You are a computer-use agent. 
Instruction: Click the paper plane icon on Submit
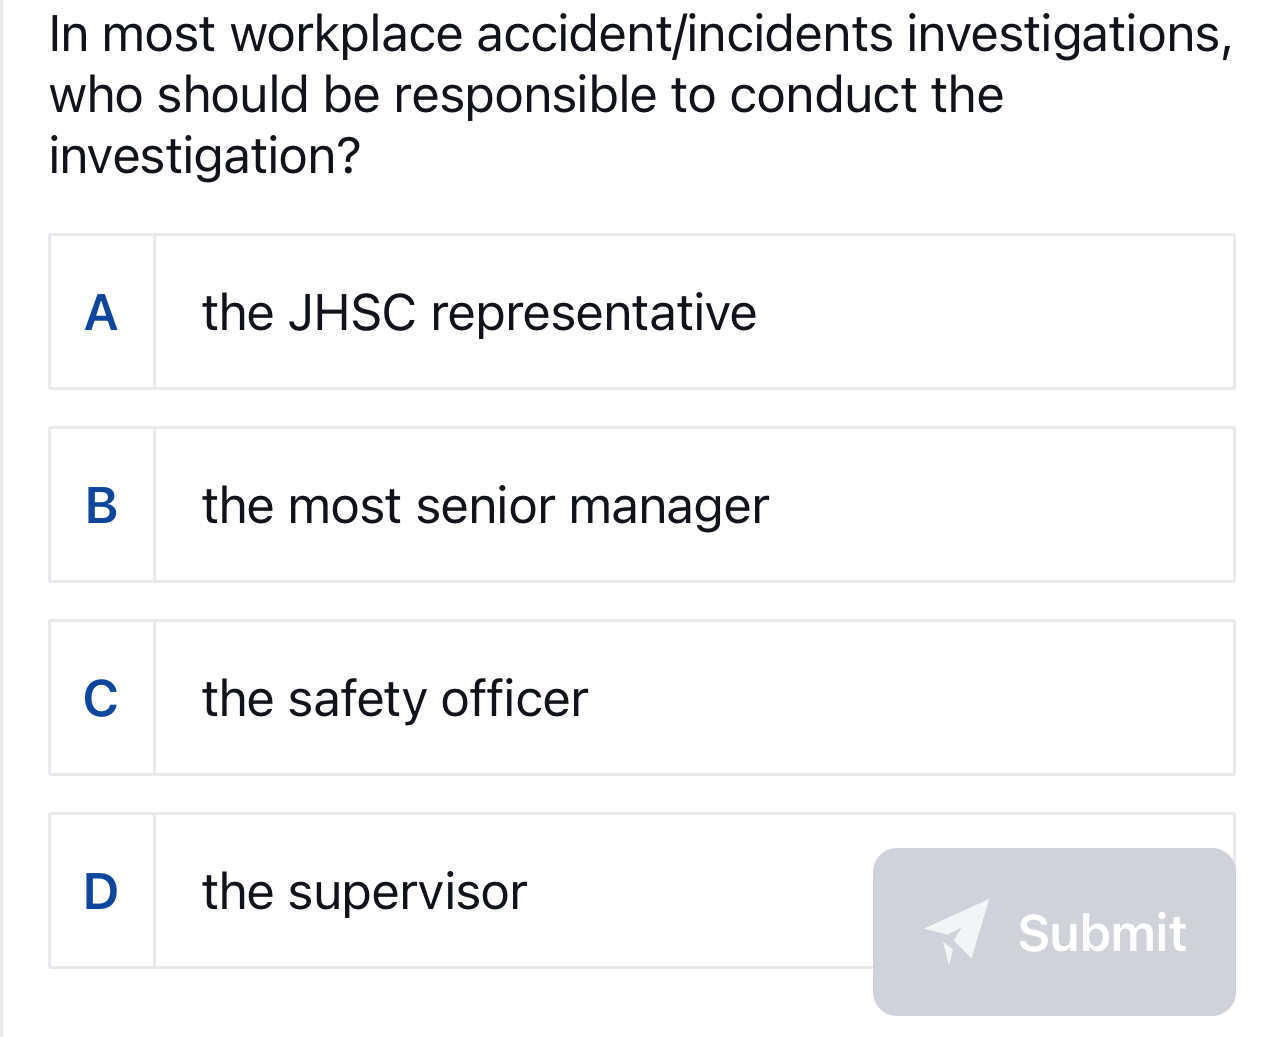tap(957, 930)
